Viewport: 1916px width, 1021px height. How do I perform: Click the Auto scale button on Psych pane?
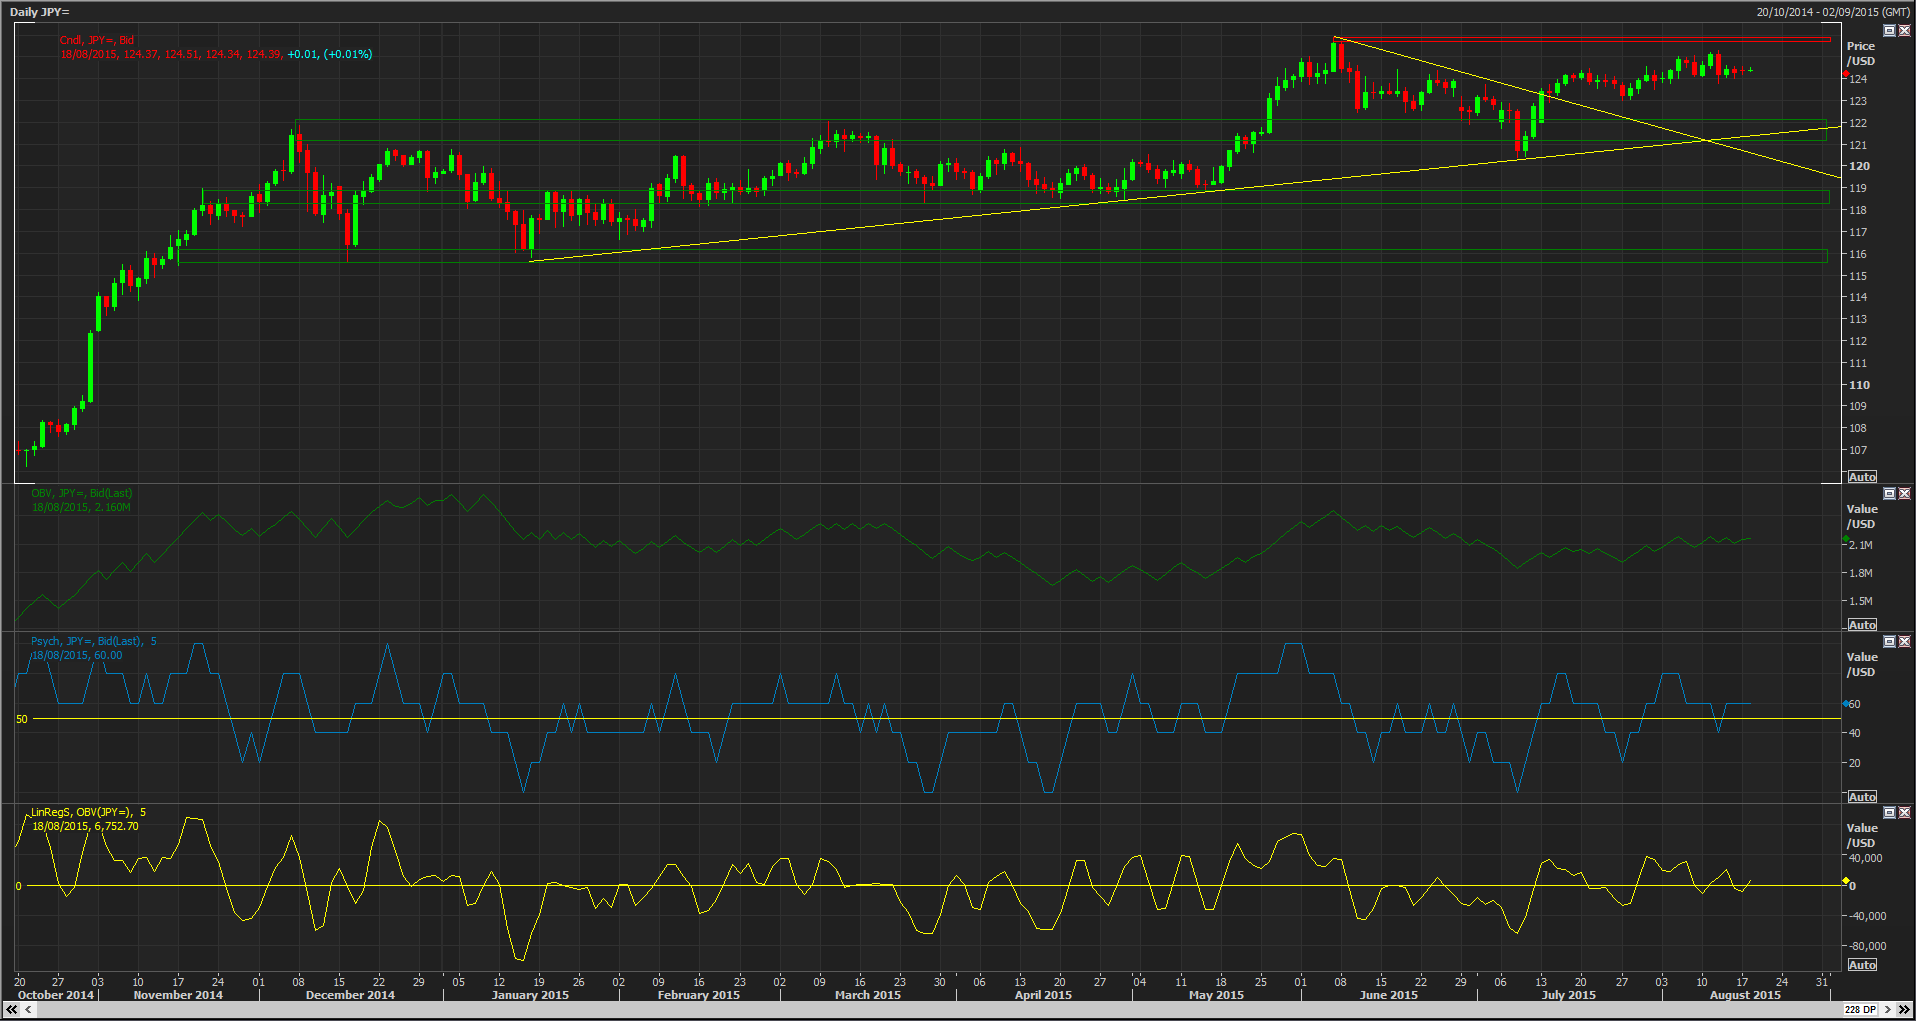tap(1862, 797)
